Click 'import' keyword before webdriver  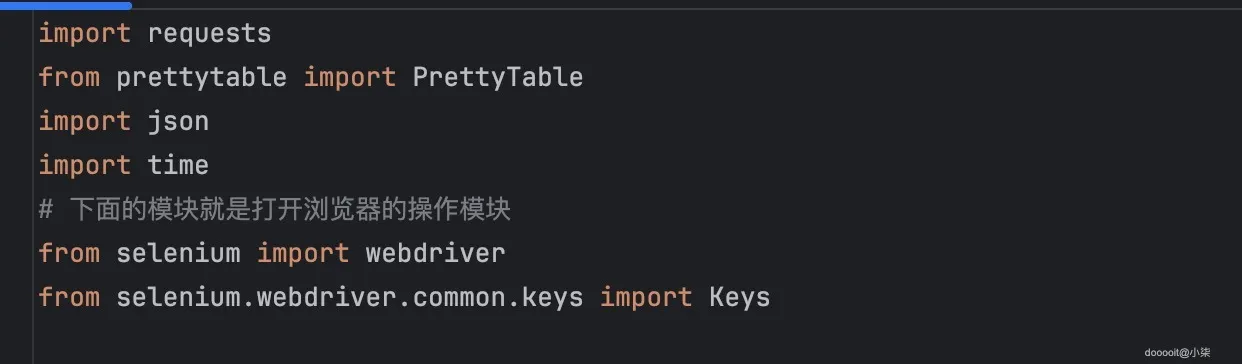click(x=303, y=253)
